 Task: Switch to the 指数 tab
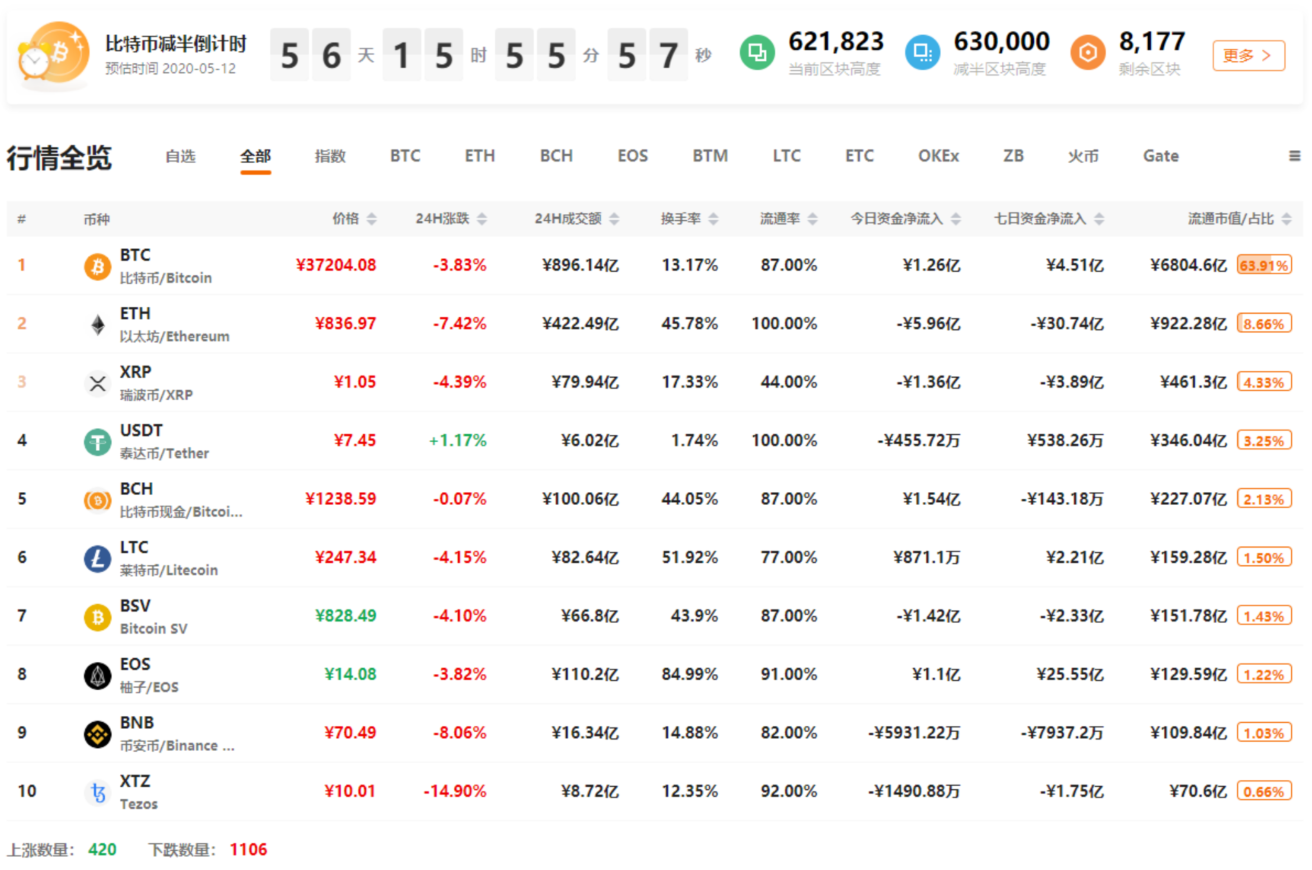pos(330,156)
